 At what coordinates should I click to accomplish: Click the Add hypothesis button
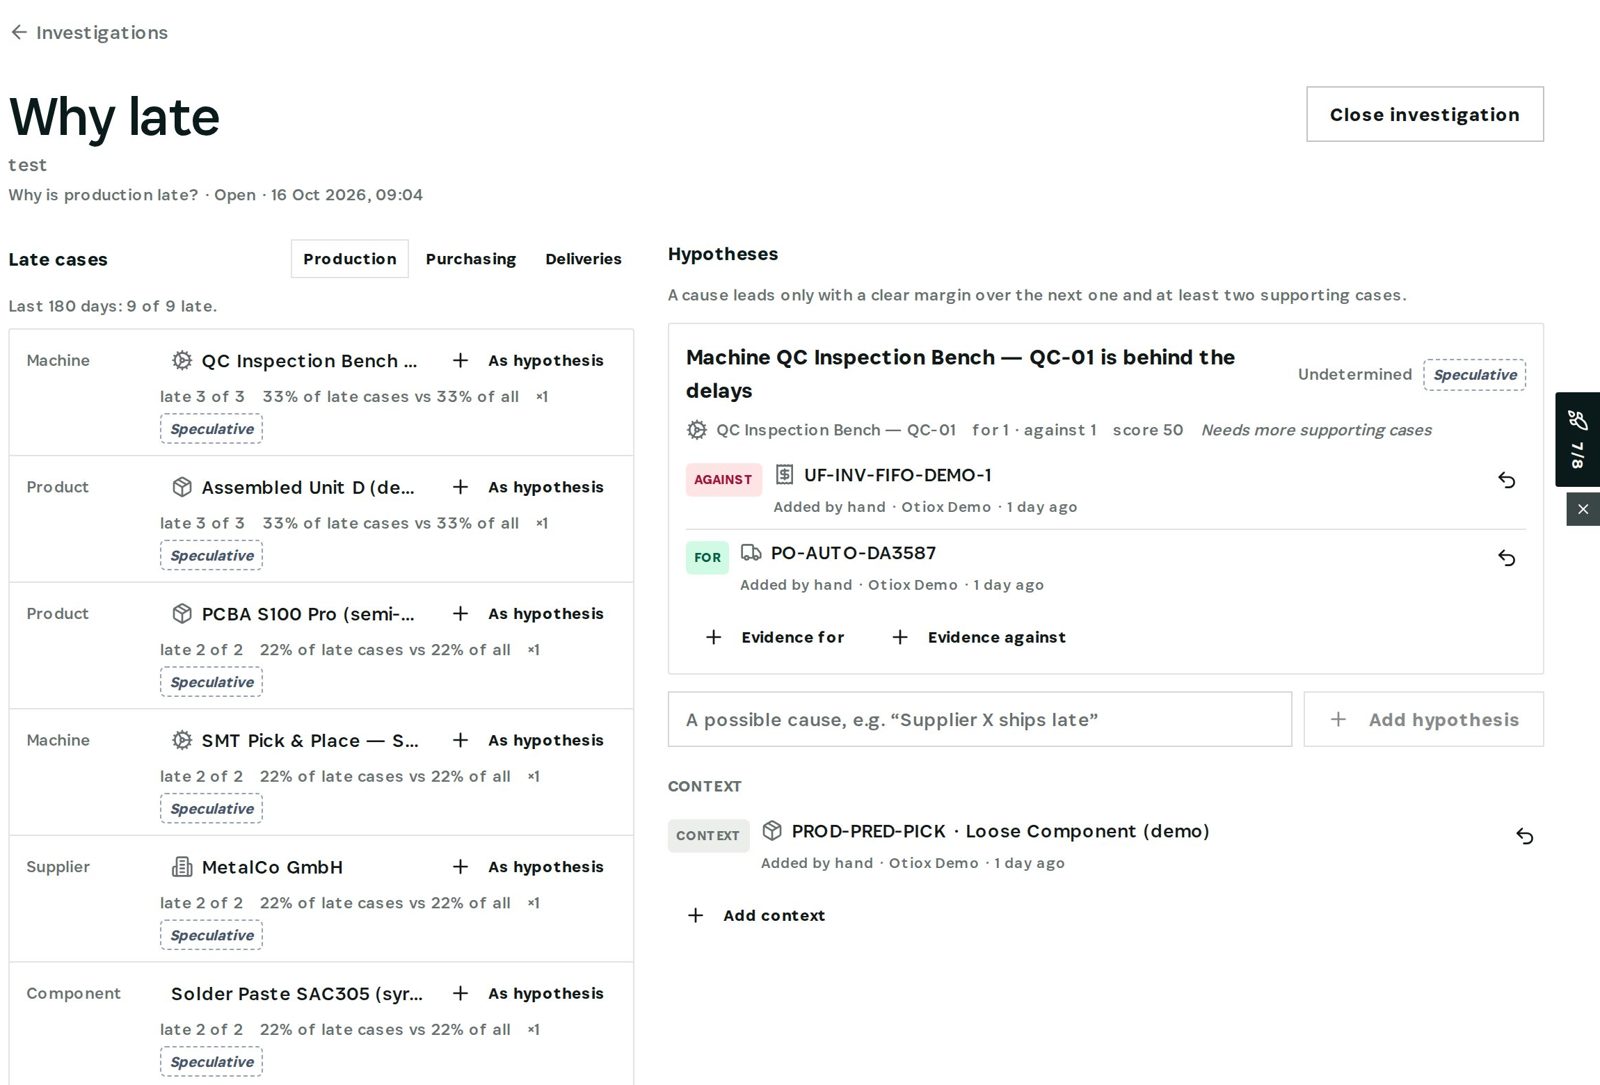click(x=1423, y=719)
